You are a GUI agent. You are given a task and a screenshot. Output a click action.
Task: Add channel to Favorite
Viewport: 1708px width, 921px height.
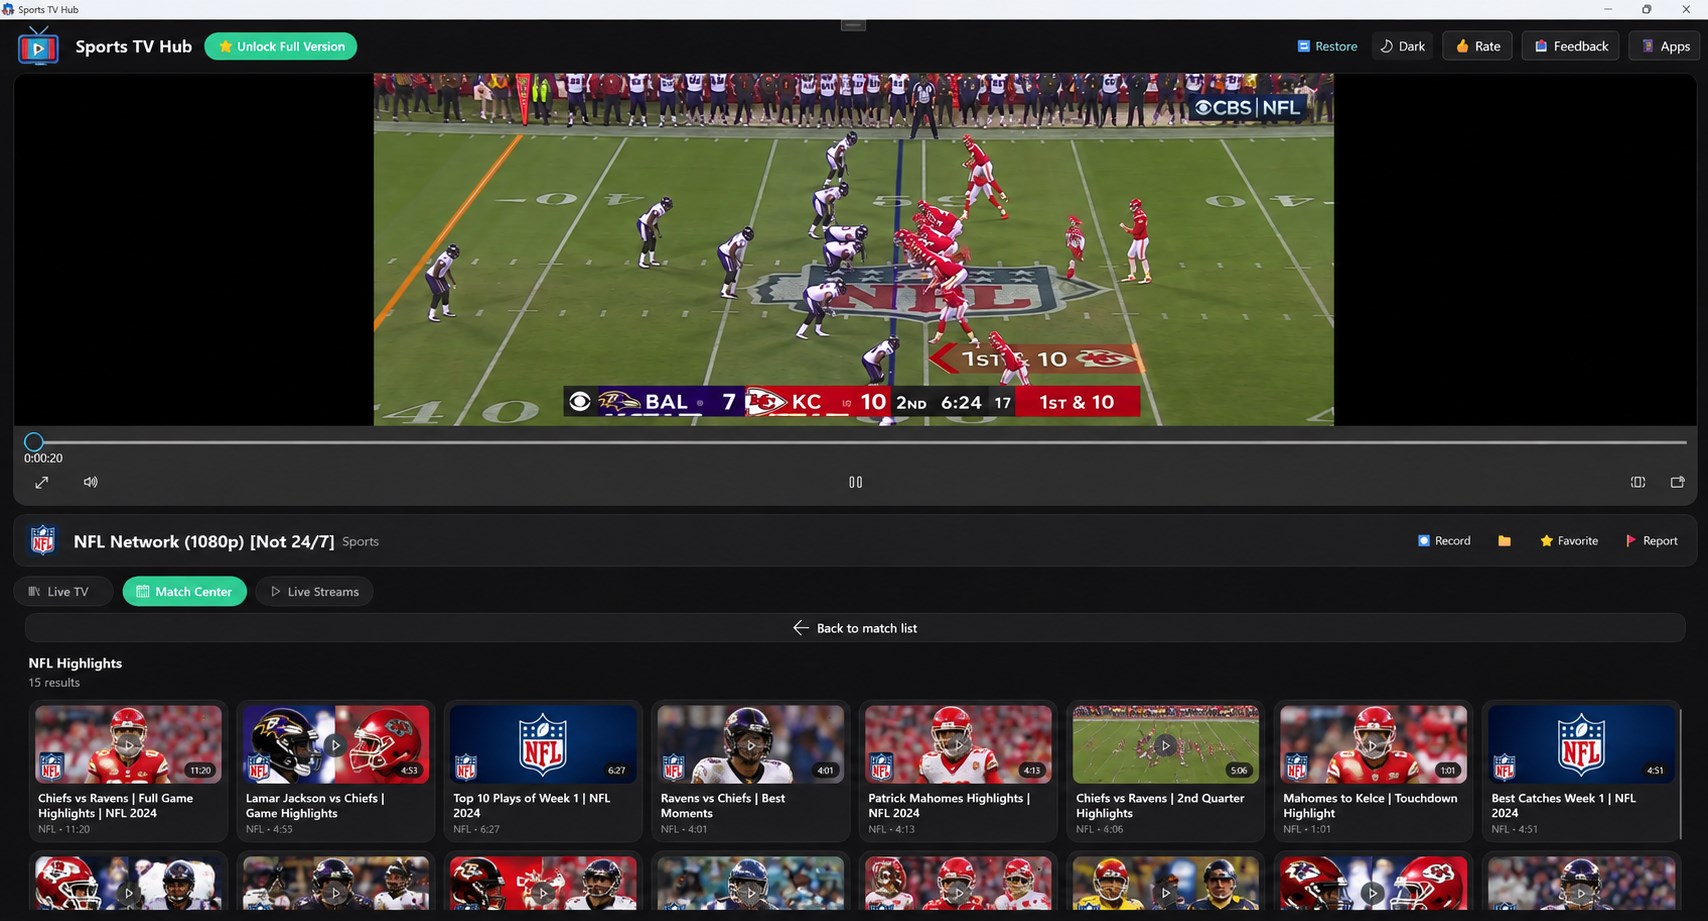click(1569, 541)
